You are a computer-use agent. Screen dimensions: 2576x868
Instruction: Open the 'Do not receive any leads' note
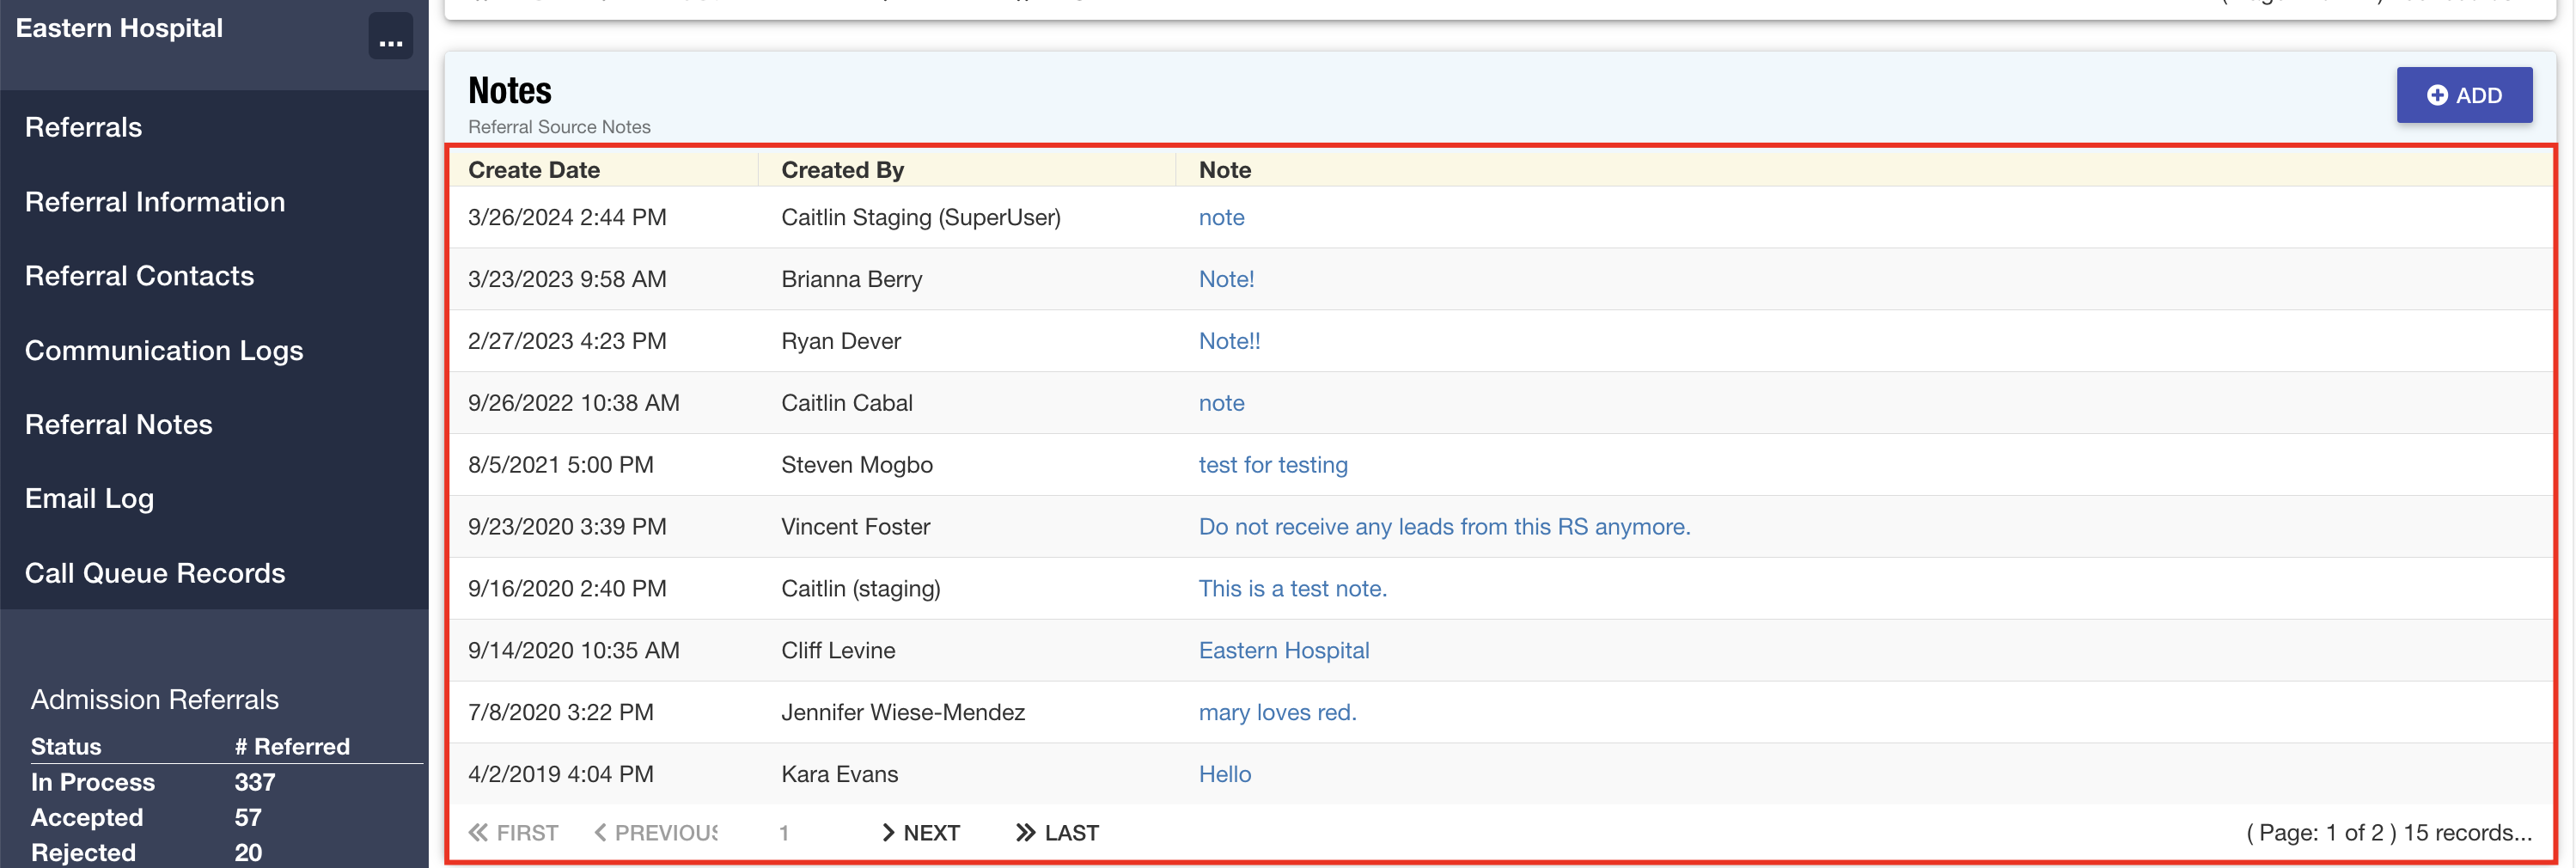click(x=1443, y=527)
